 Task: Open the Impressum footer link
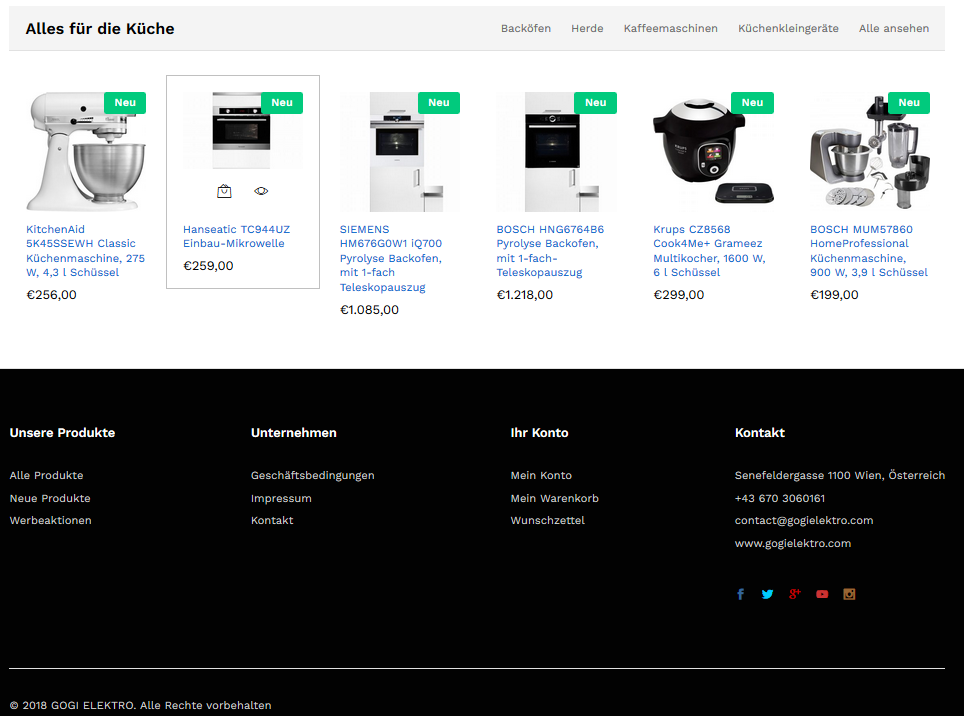[281, 498]
